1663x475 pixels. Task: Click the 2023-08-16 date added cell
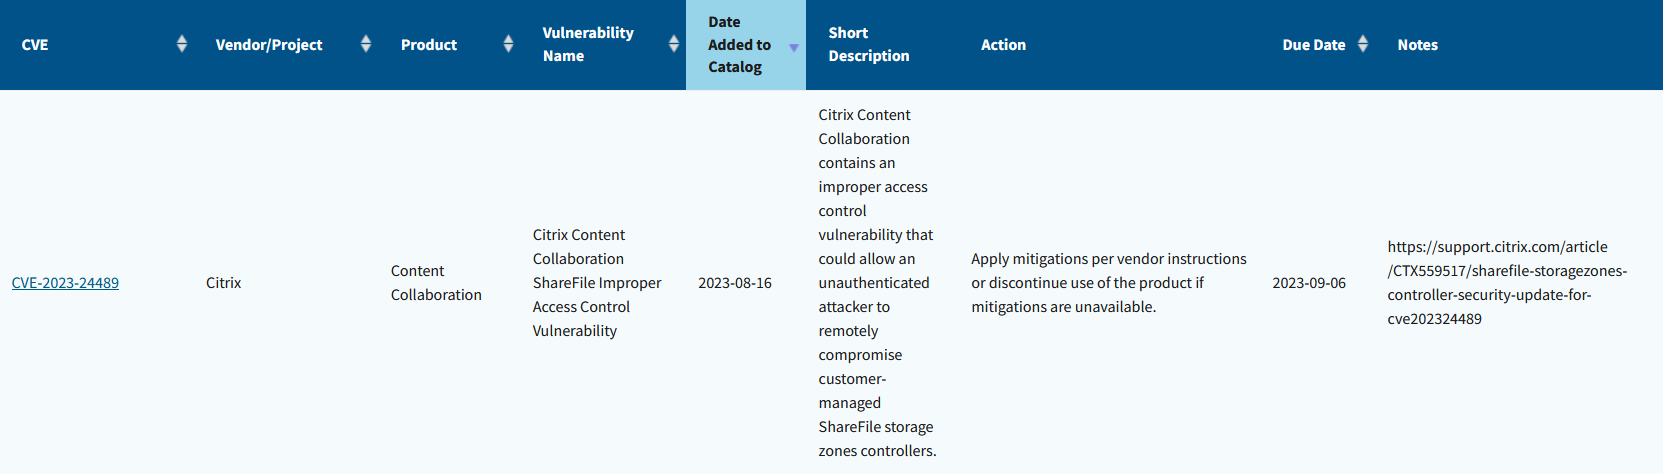pos(735,283)
